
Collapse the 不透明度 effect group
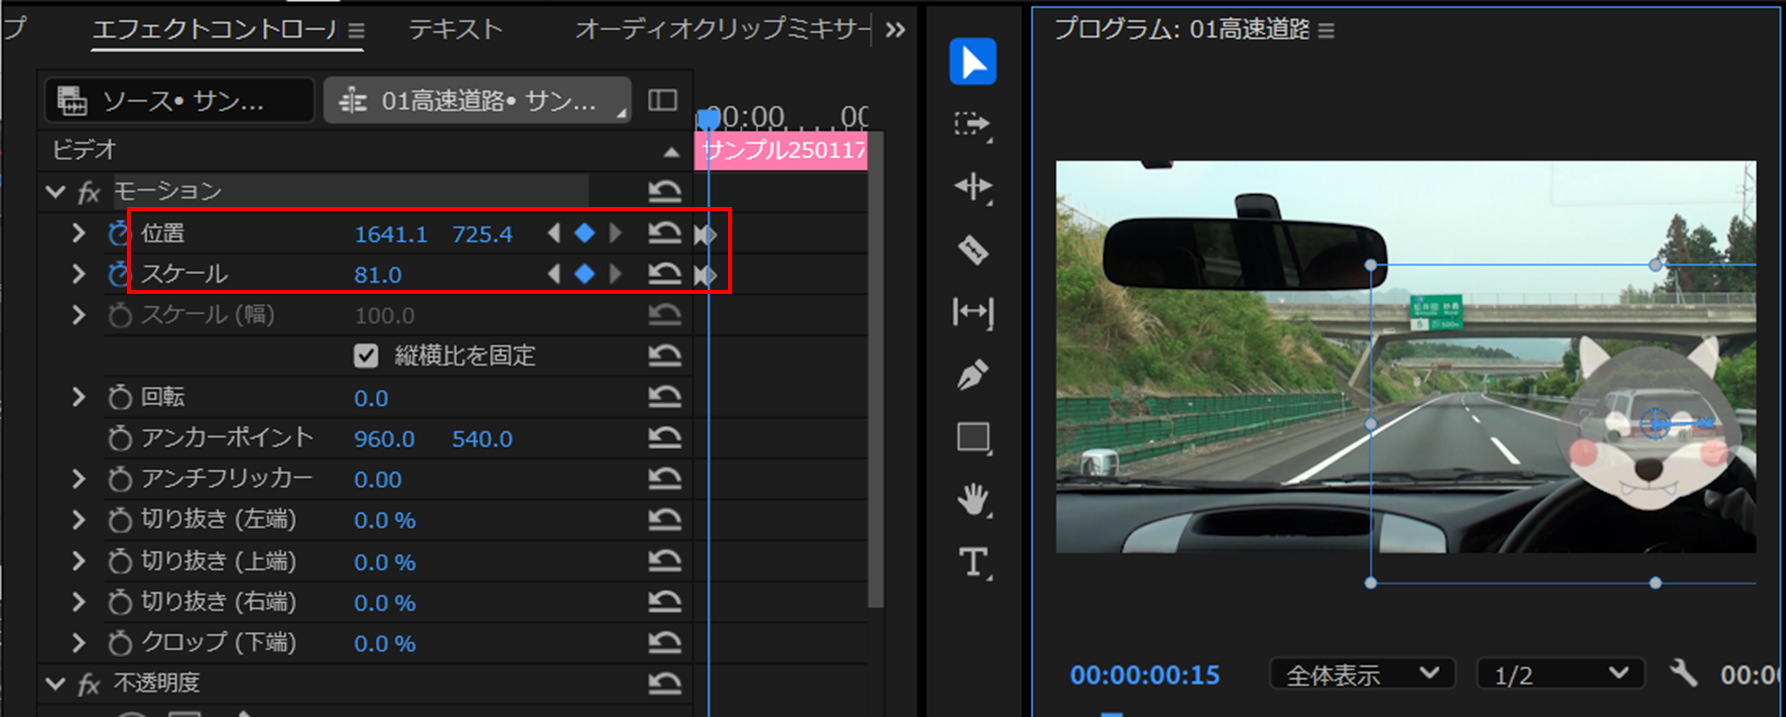[55, 683]
